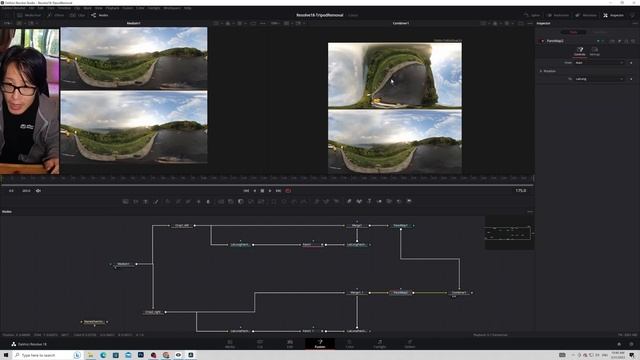Play the composition in reverse
This screenshot has height=360, width=640.
tap(255, 191)
